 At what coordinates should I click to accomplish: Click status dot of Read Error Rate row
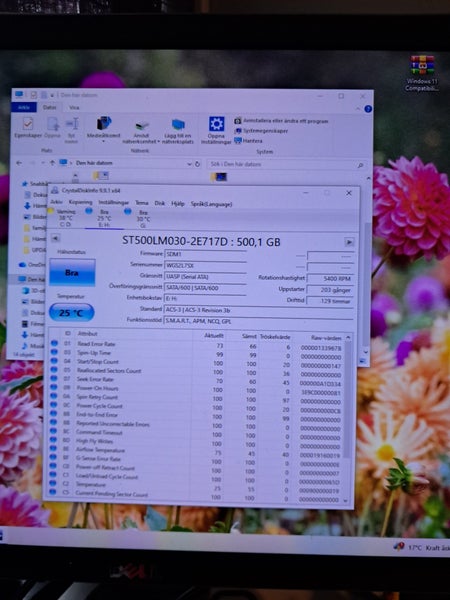tap(54, 343)
